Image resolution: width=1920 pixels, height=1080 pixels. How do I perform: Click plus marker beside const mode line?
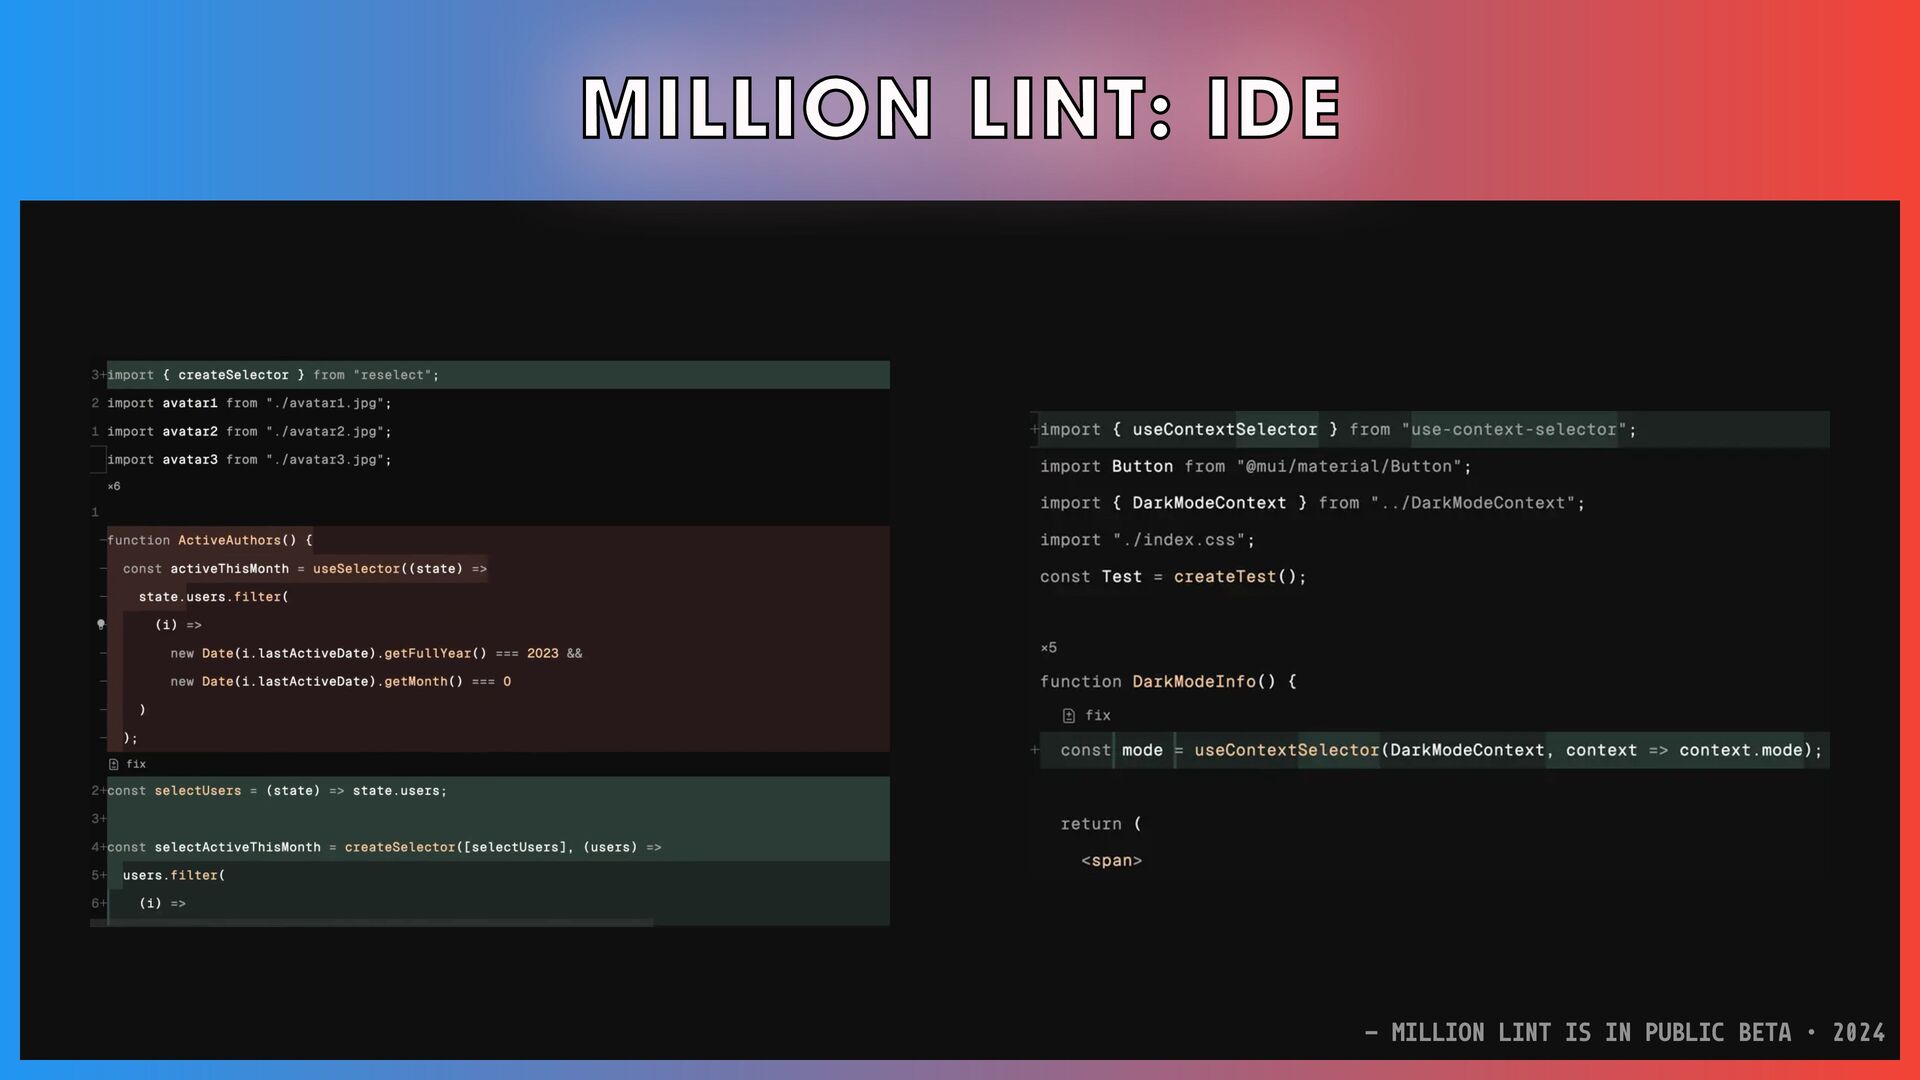click(x=1034, y=750)
